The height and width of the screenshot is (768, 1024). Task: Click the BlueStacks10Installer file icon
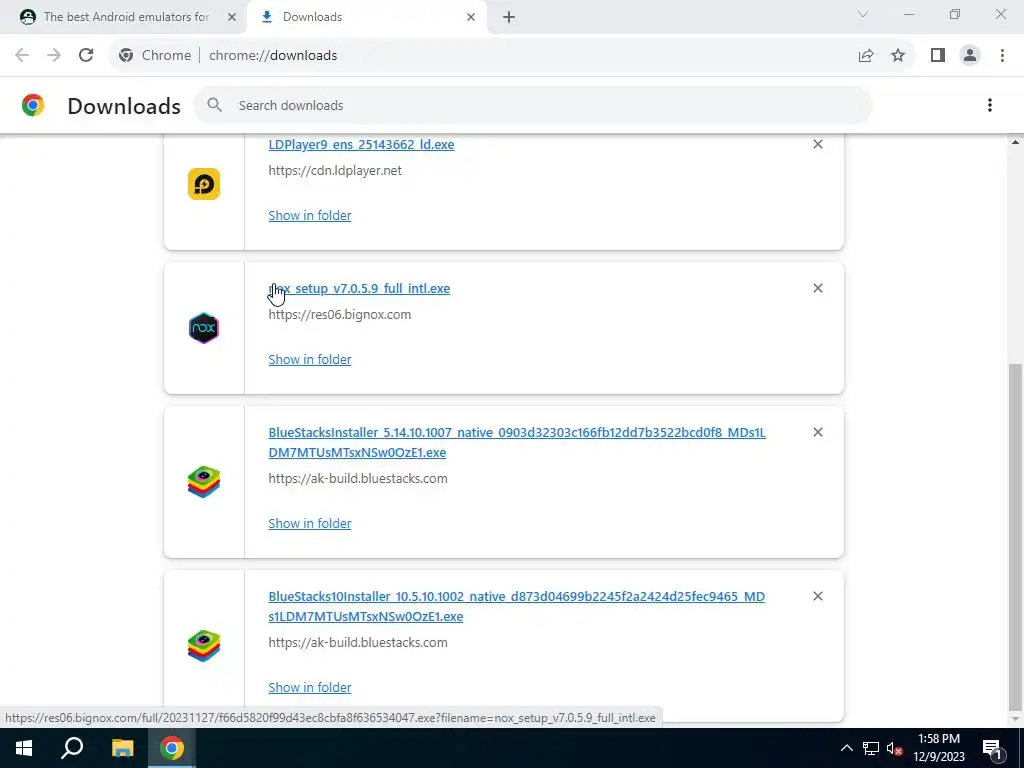click(x=204, y=646)
